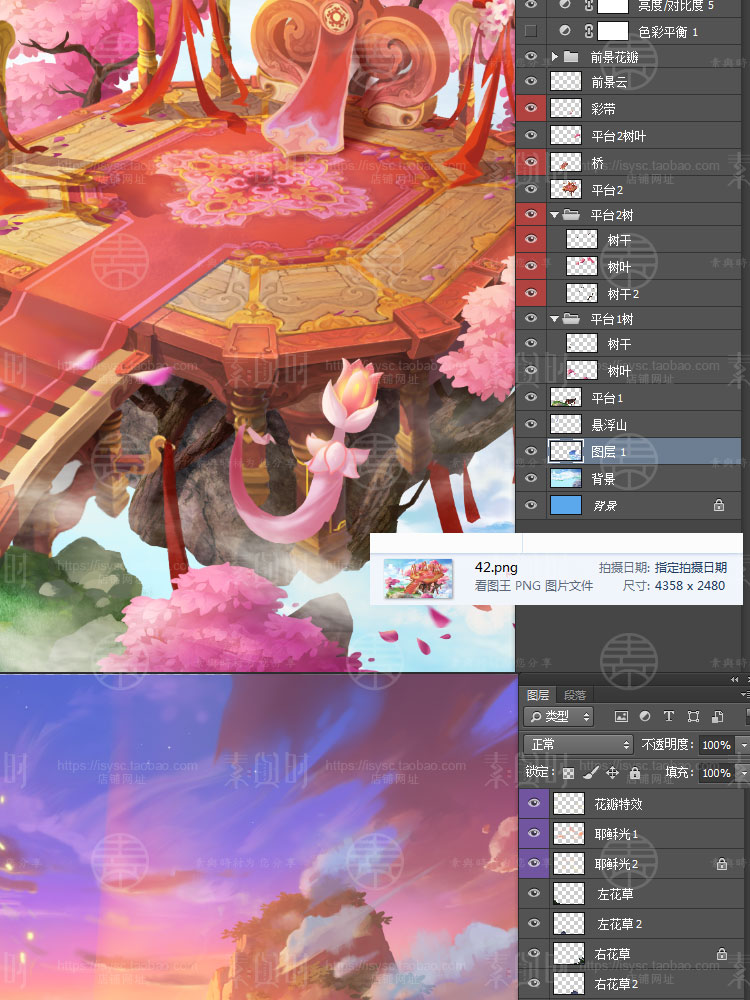Collapse the 平台1树 group arrow
Screen dimensions: 750x1000
coord(554,319)
